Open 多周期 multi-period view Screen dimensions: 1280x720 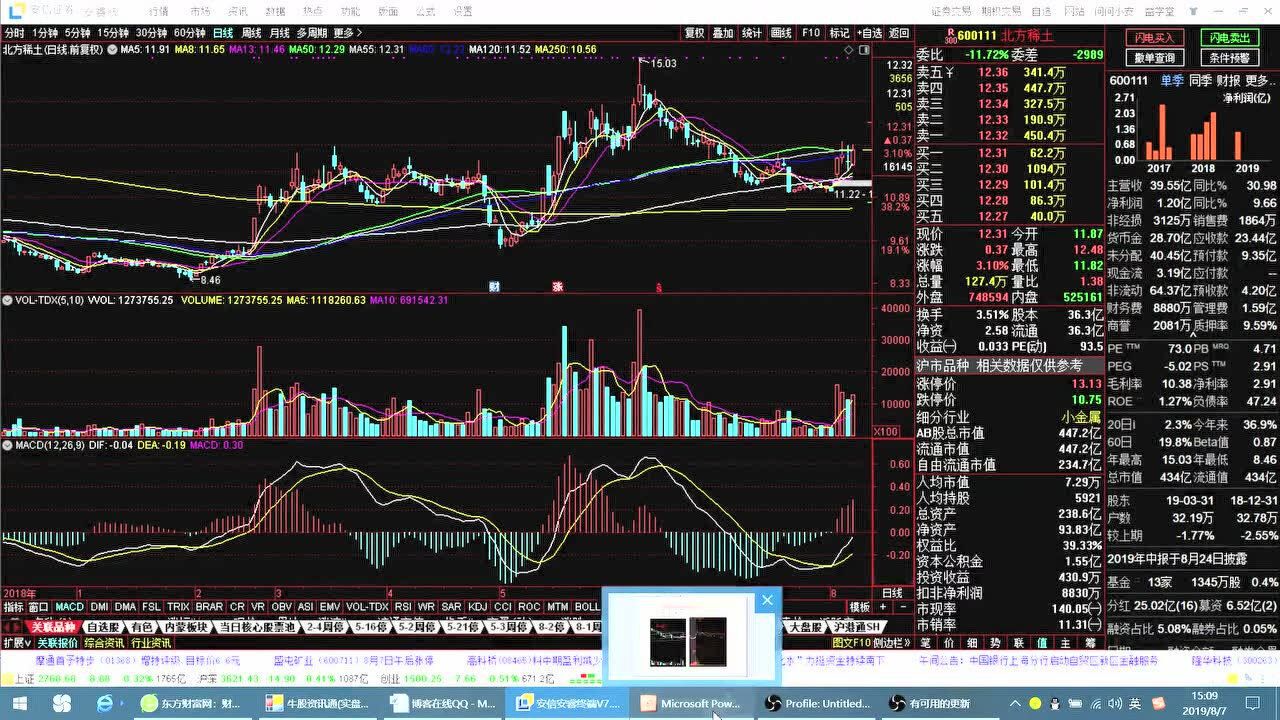[311, 33]
